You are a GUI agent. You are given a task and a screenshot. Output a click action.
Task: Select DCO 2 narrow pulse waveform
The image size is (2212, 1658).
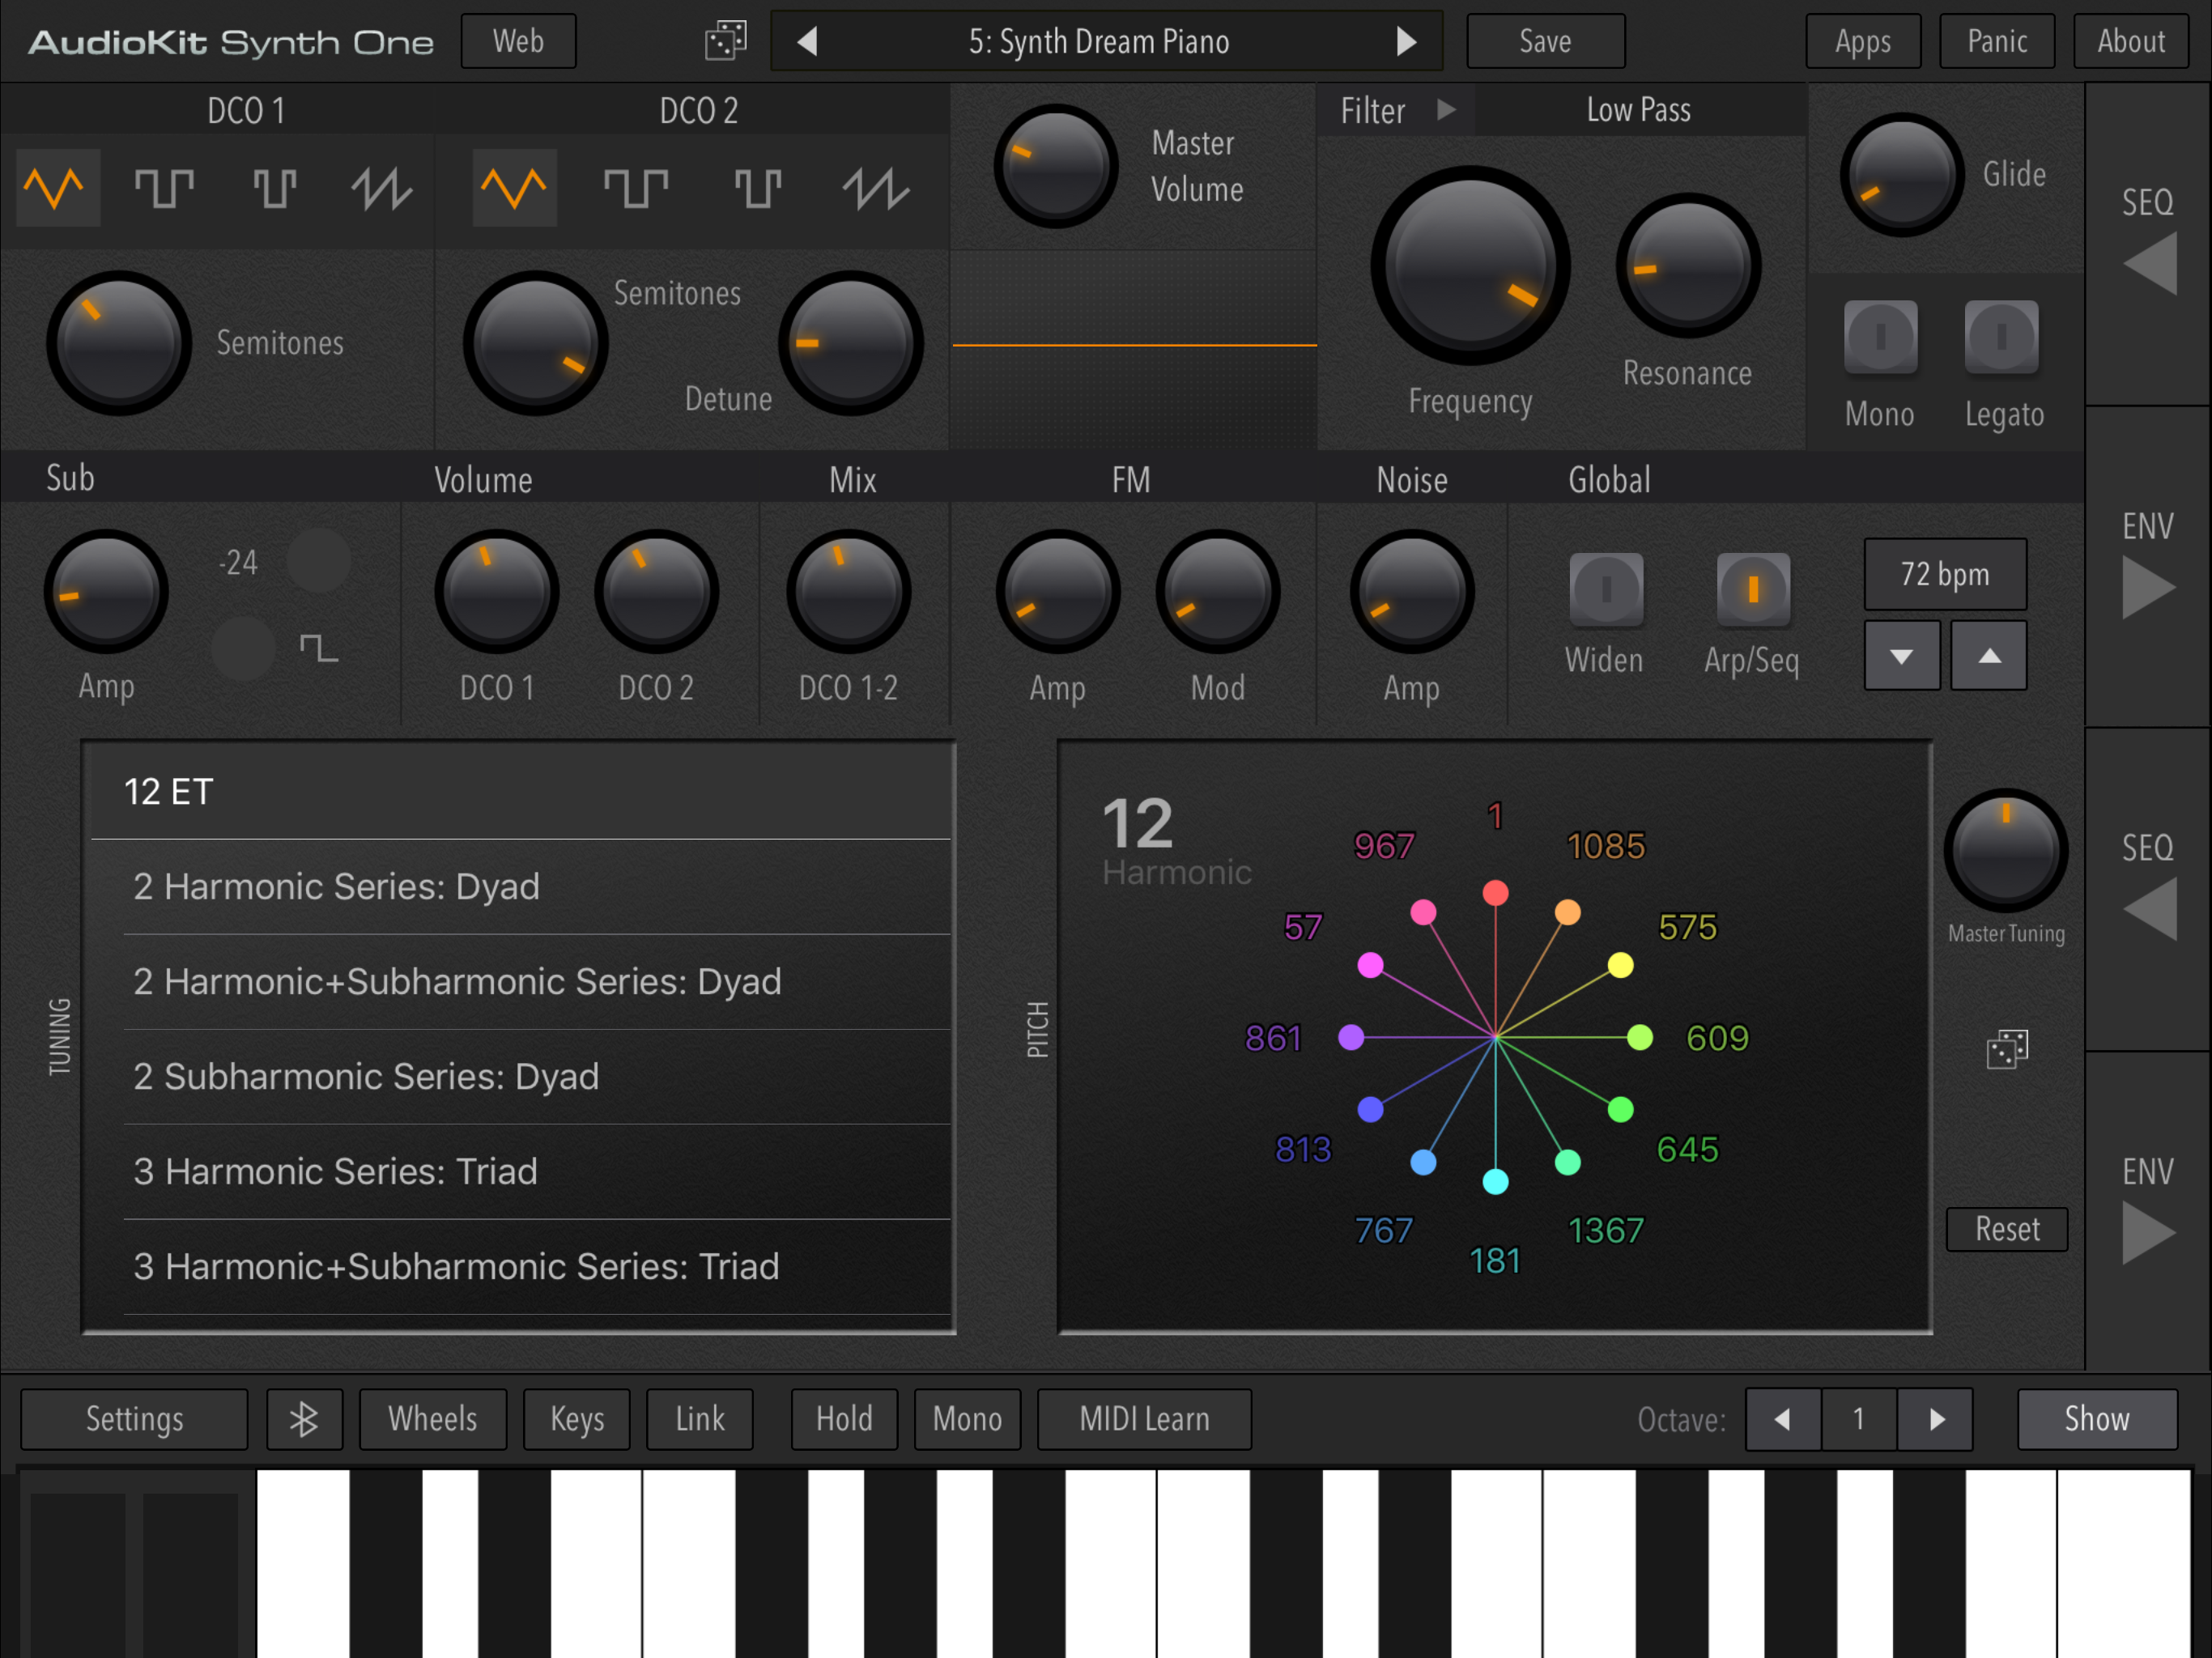[757, 188]
